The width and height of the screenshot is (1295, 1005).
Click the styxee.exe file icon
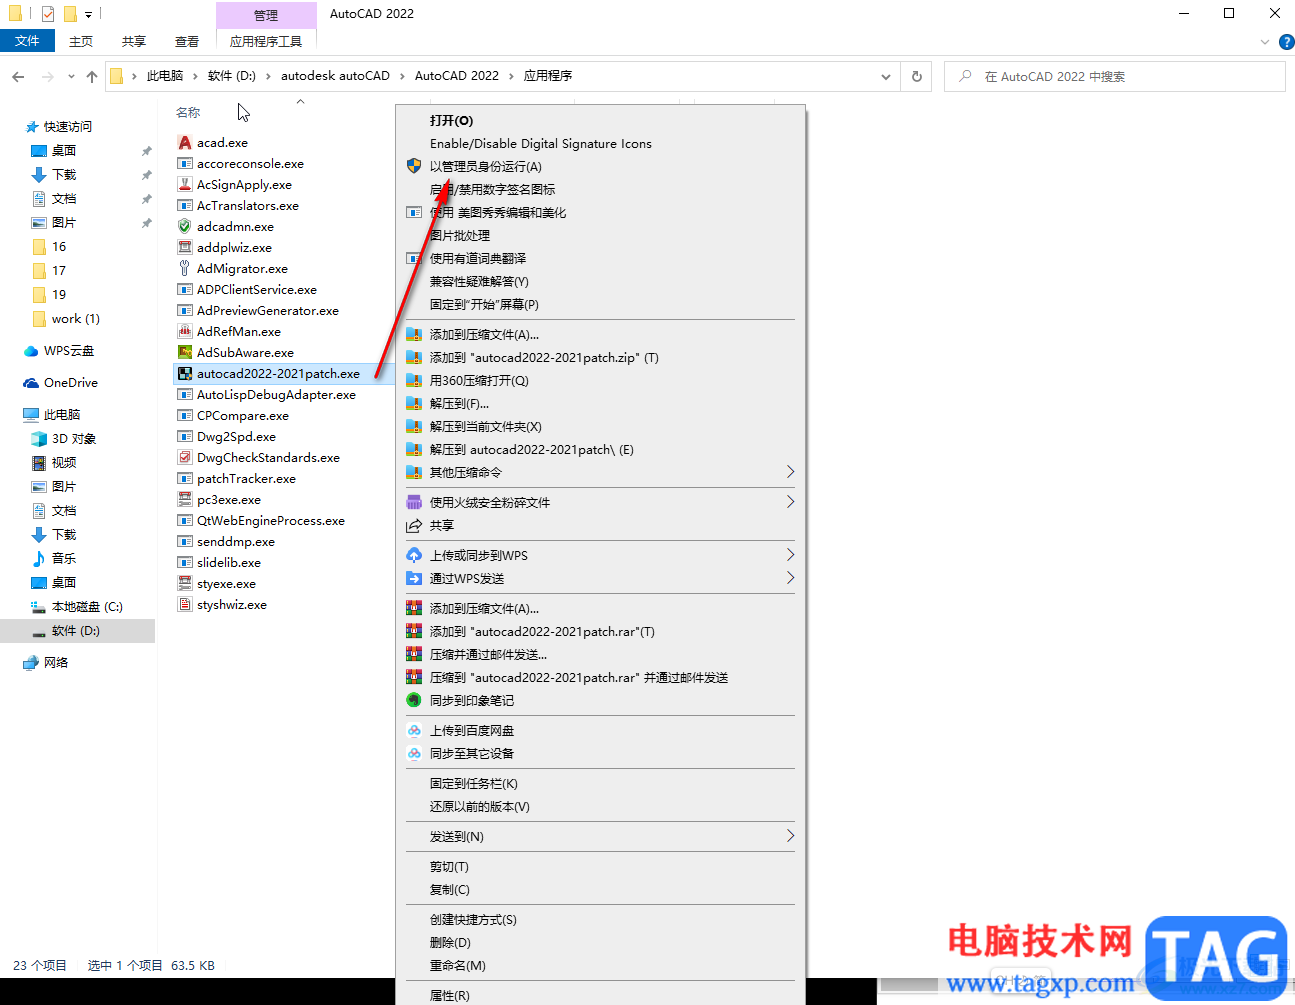(184, 583)
